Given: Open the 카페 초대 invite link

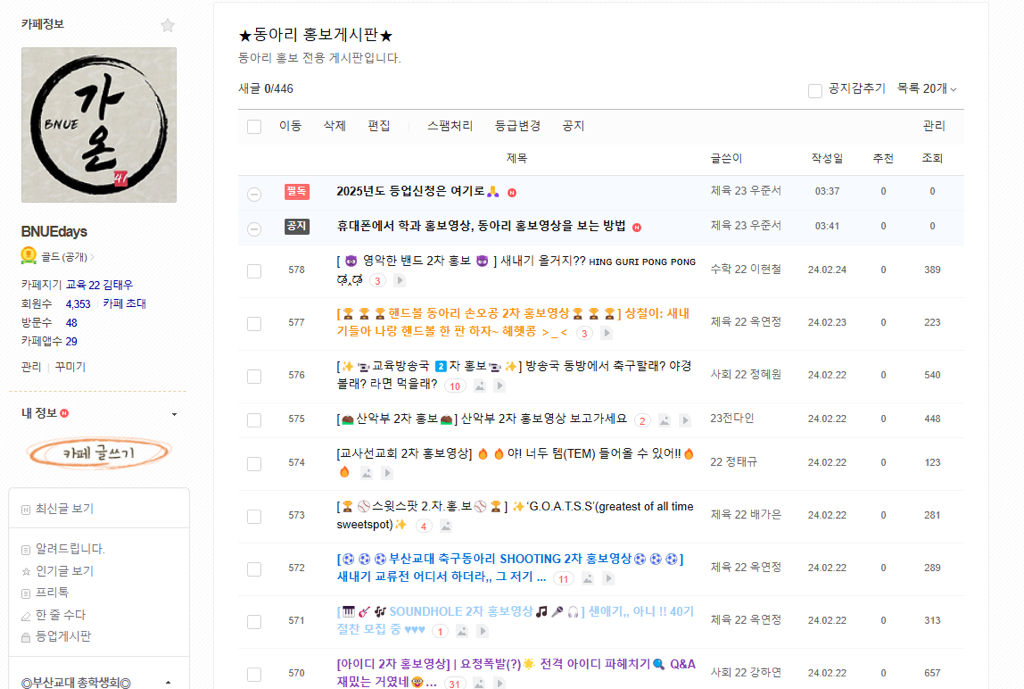Looking at the screenshot, I should coord(124,304).
